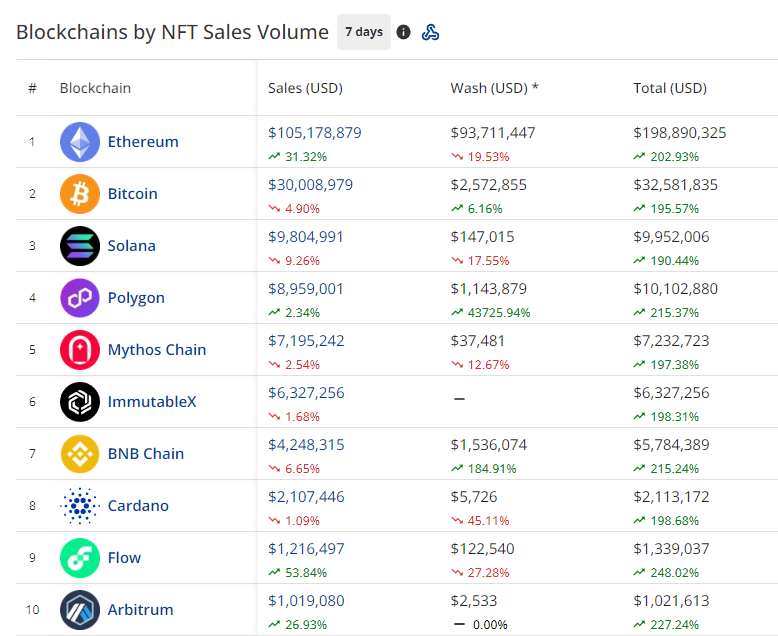Sort by Sales (USD) column header
Viewport: 778px width, 636px height.
pyautogui.click(x=305, y=88)
